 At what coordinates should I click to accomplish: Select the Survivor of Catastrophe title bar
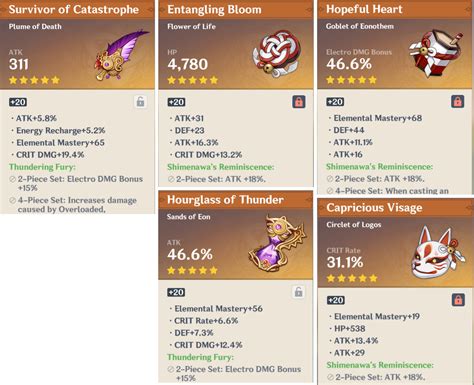point(77,9)
